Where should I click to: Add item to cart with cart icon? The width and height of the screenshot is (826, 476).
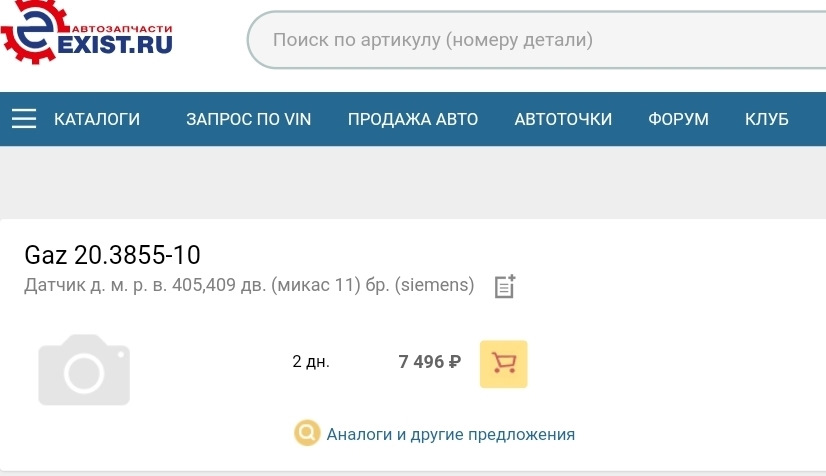click(503, 363)
